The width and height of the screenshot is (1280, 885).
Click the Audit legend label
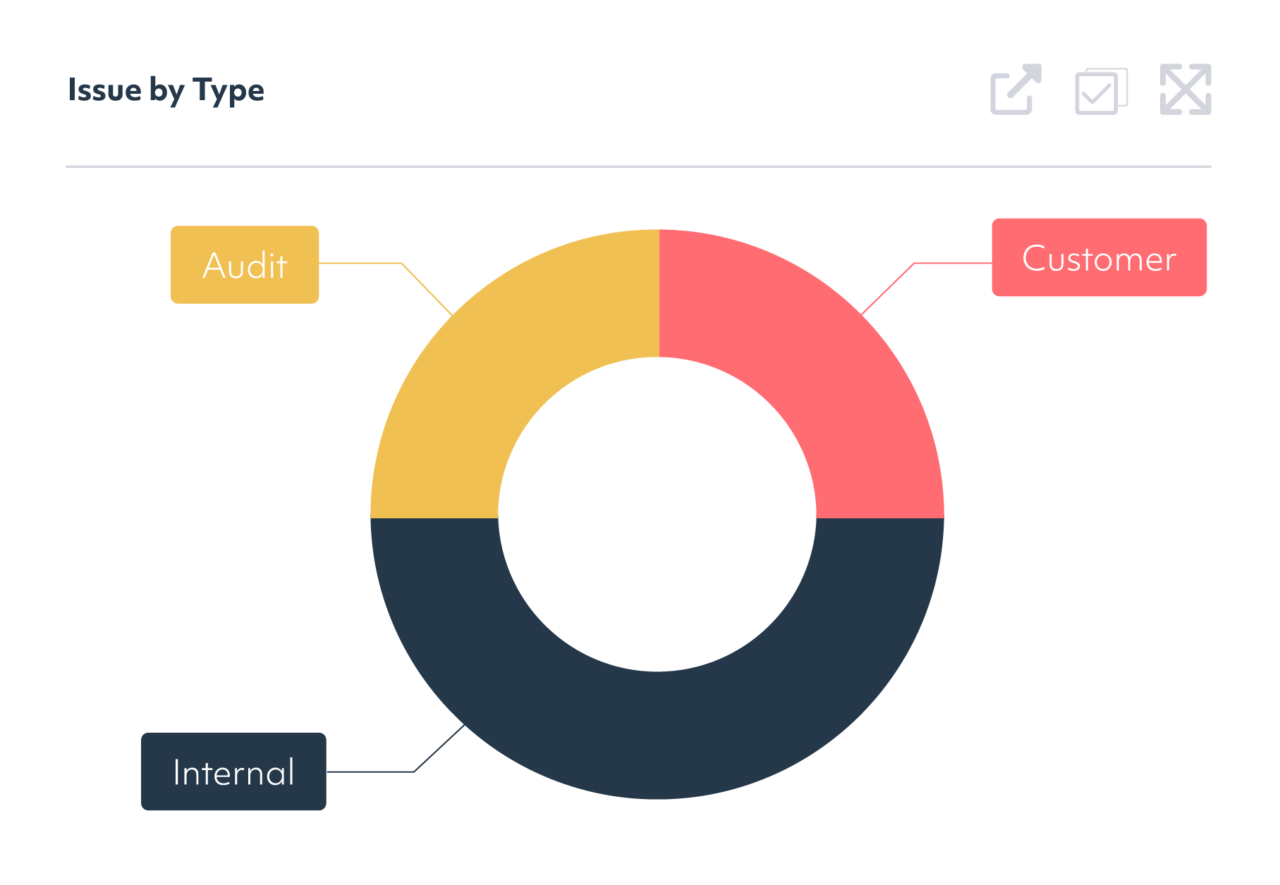click(x=244, y=264)
